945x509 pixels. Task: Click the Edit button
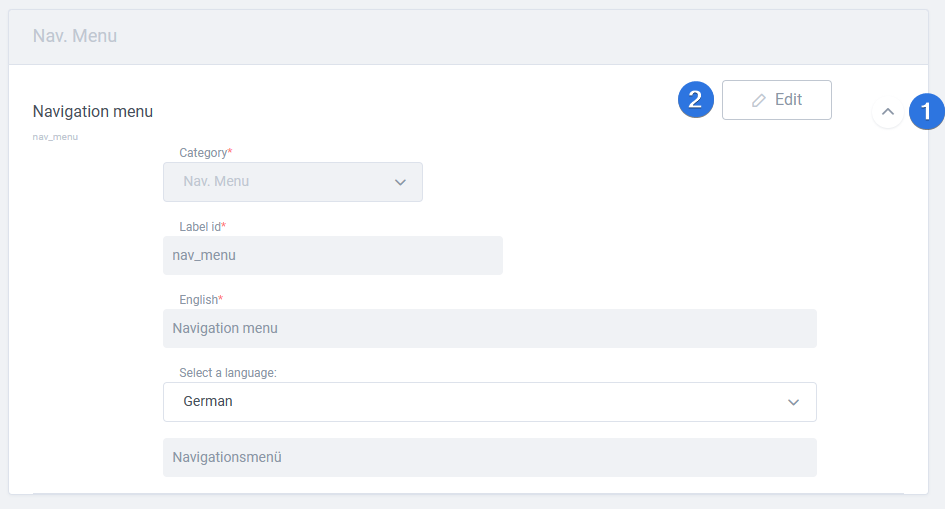[776, 100]
